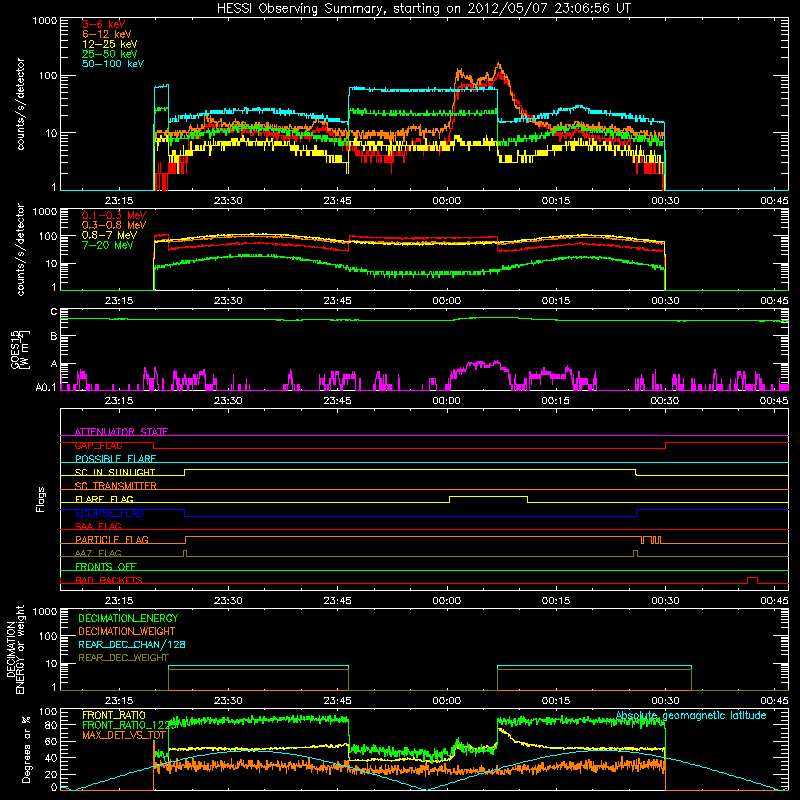
Task: Click the 'Flags' vertical axis label
Action: click(41, 499)
